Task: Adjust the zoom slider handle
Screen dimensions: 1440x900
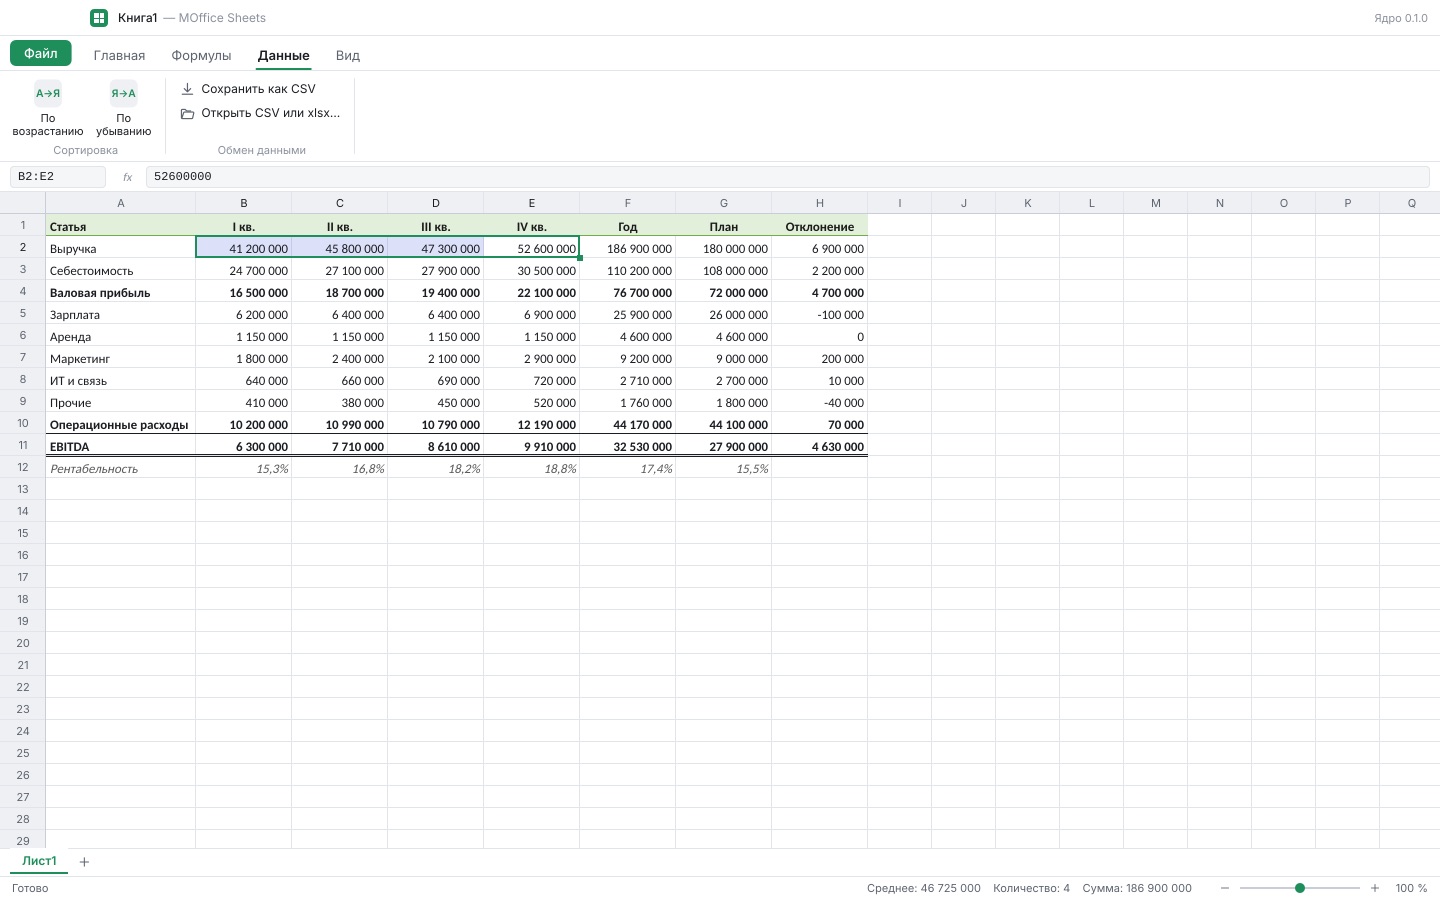Action: click(x=1300, y=888)
